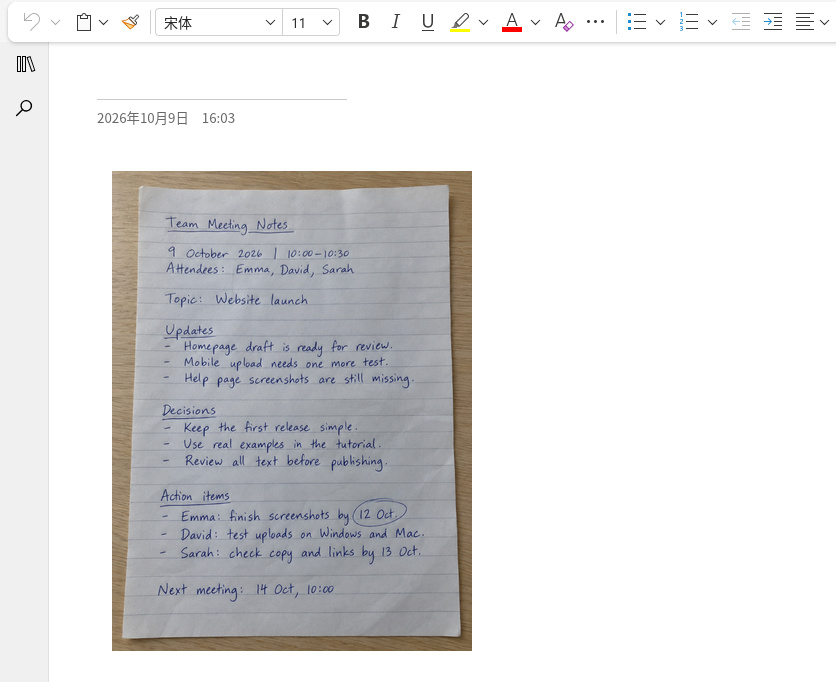Apply yellow text highlight color

tap(460, 22)
